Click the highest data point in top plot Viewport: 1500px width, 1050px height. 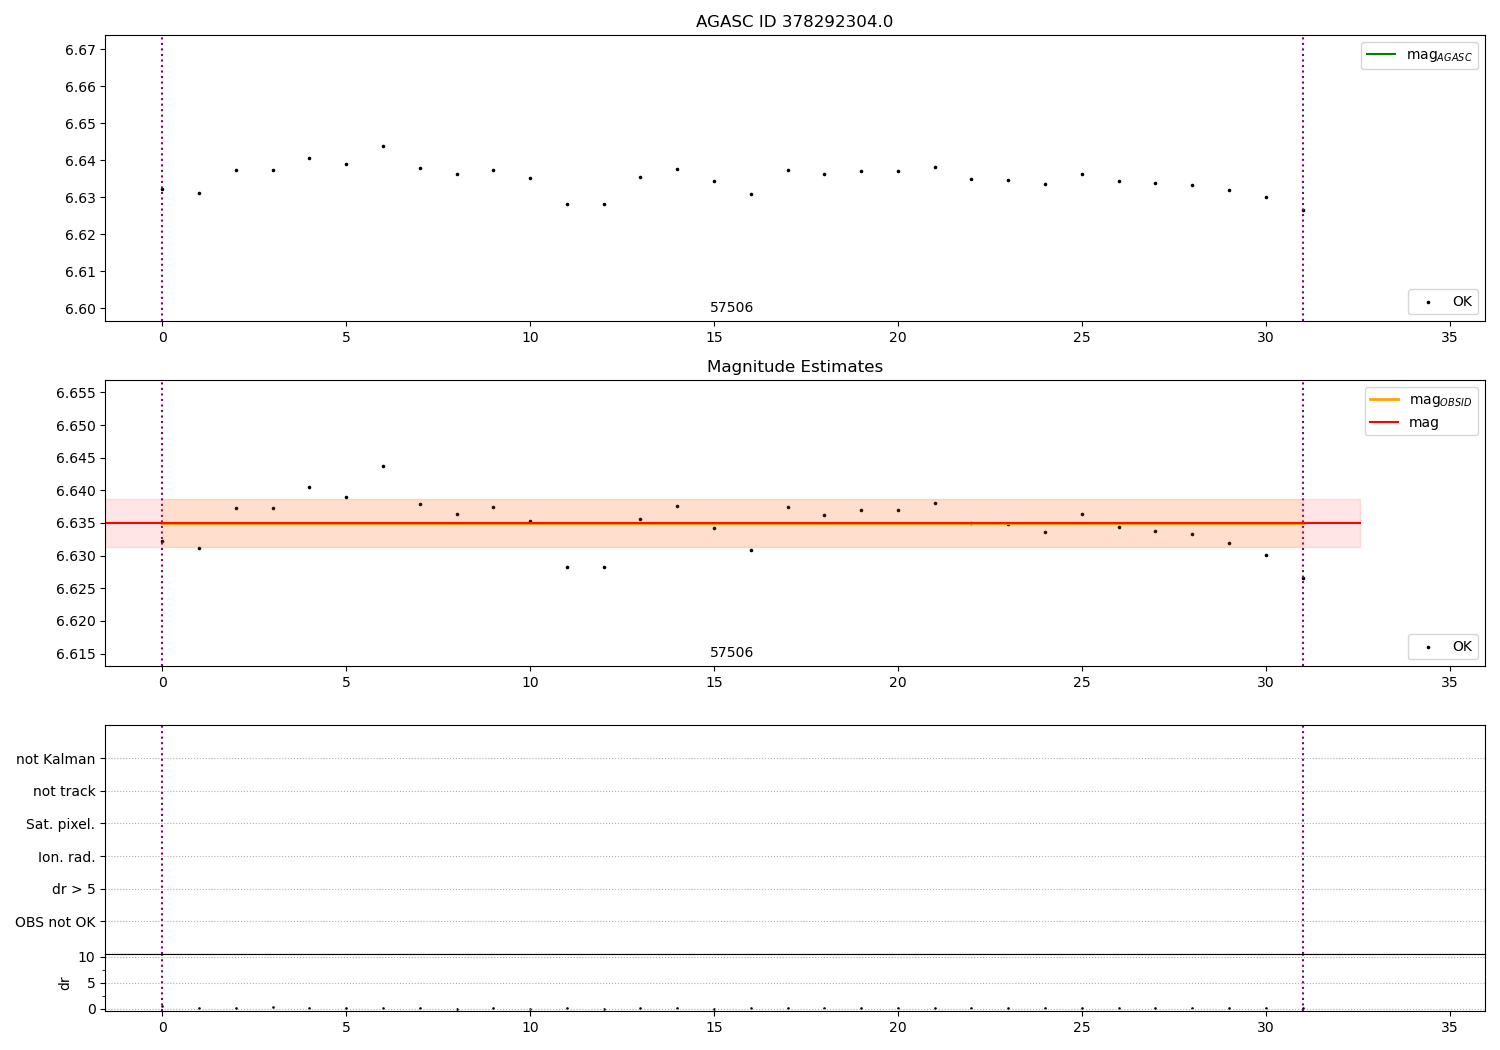(x=383, y=146)
